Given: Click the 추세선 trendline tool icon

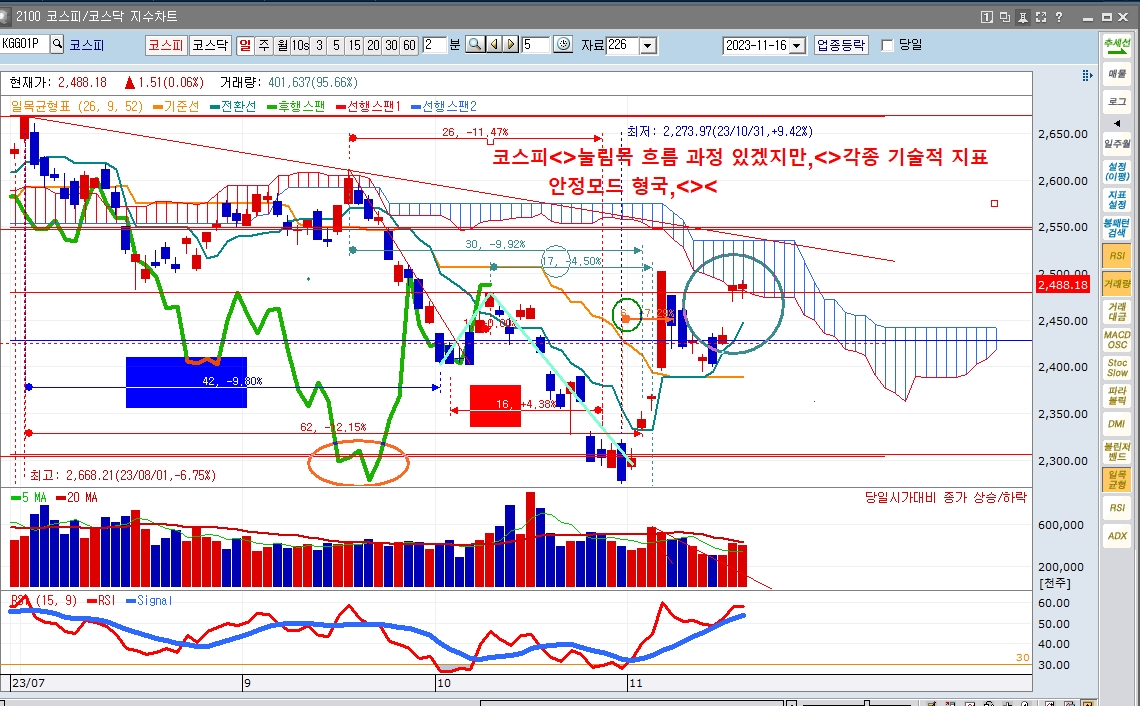Looking at the screenshot, I should pos(1117,44).
